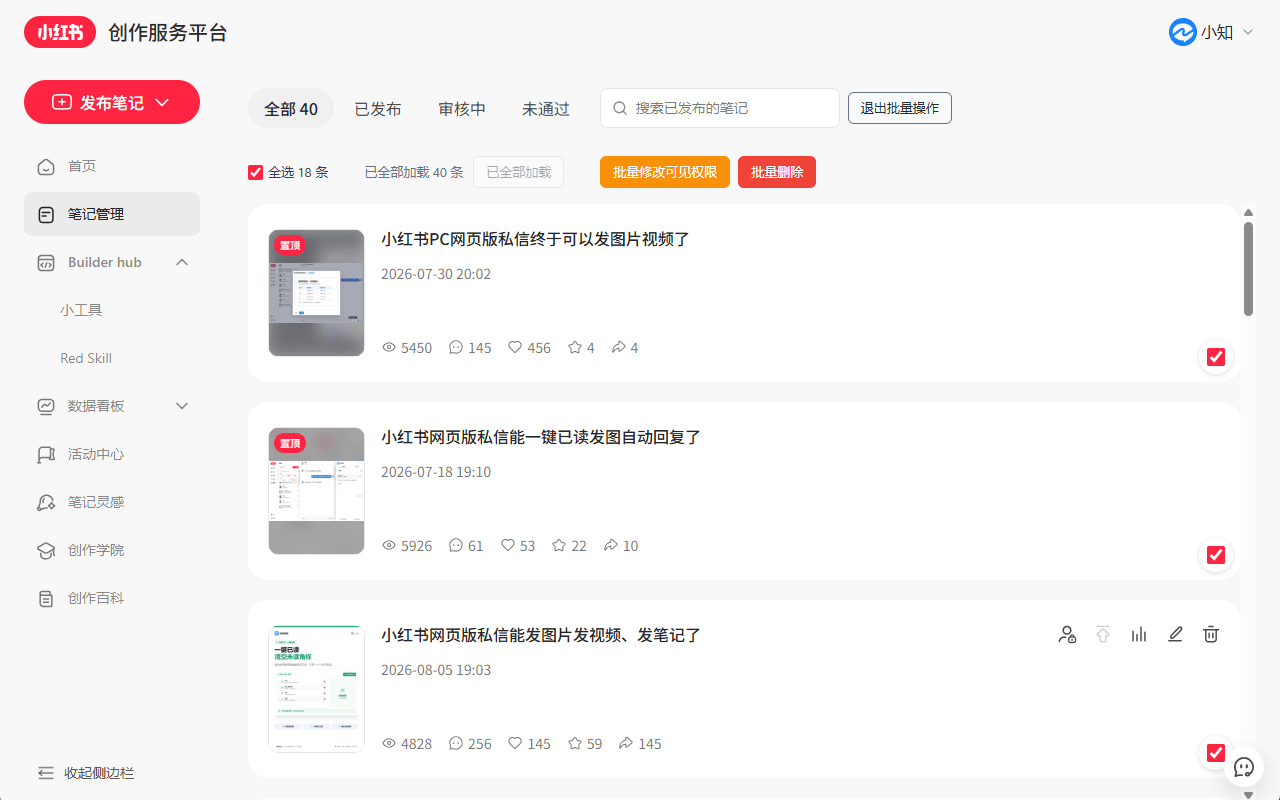The width and height of the screenshot is (1280, 800).
Task: Click the 笔记灵感 icon
Action: (x=46, y=502)
